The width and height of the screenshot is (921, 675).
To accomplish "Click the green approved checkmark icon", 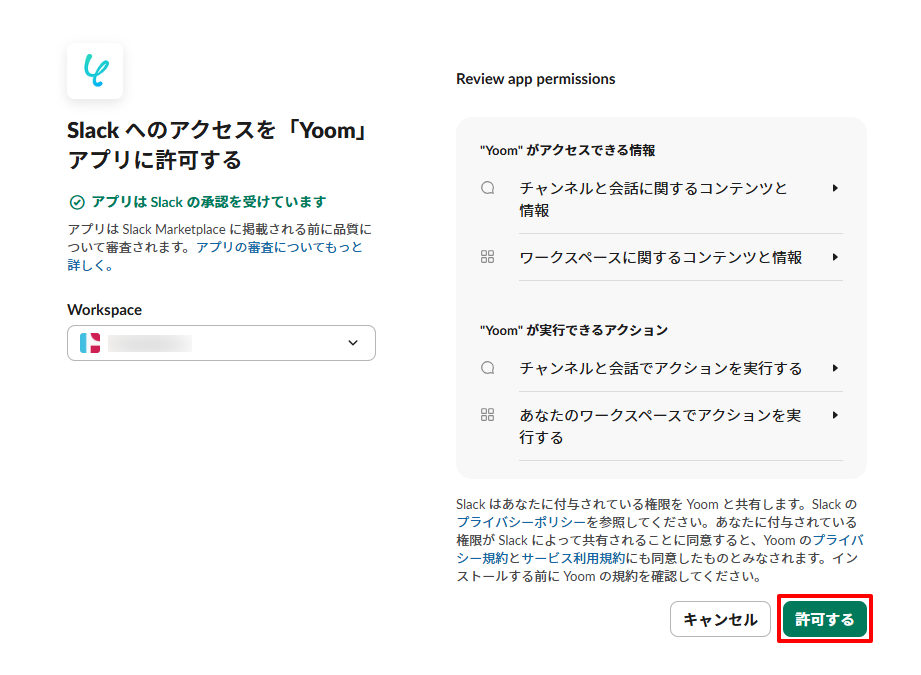I will point(77,203).
